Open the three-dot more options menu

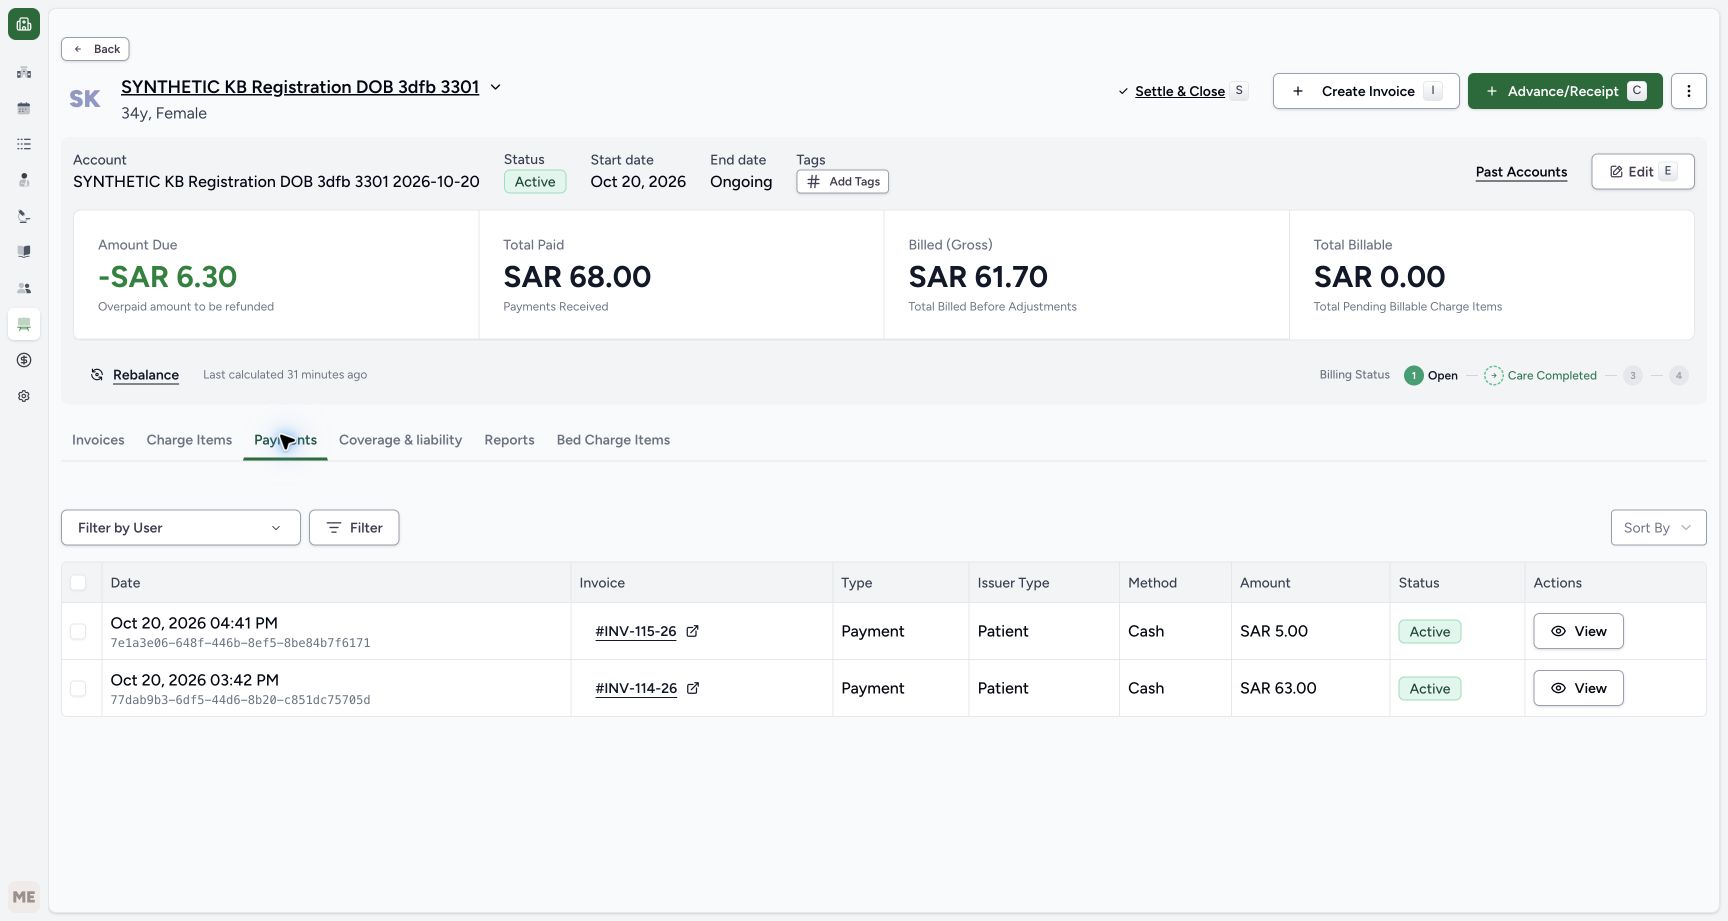(1688, 91)
